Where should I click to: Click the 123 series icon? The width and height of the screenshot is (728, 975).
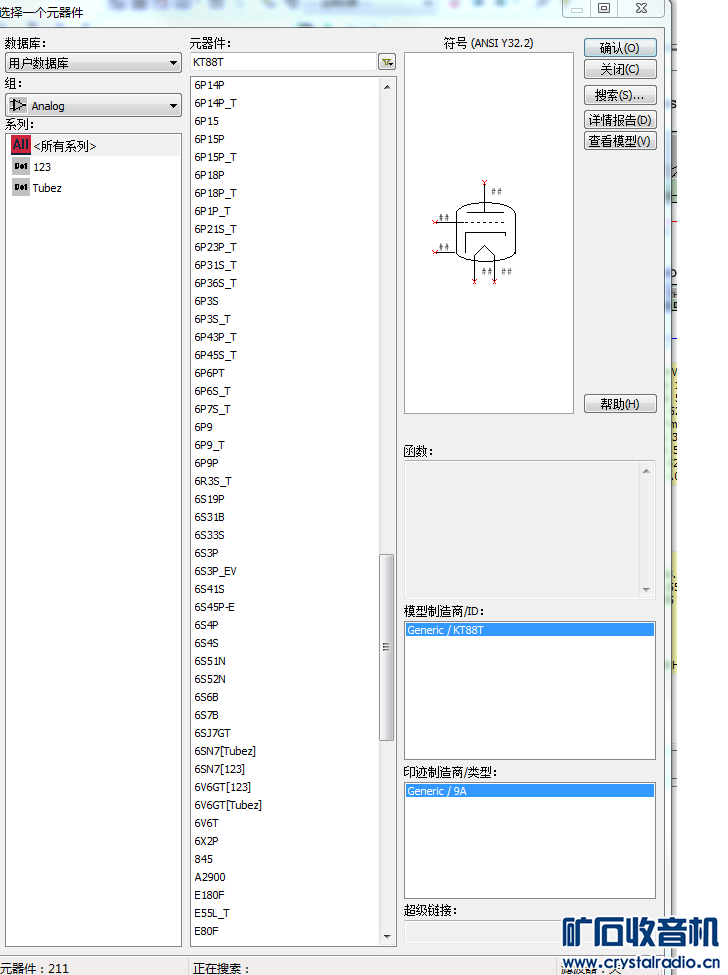[21, 167]
